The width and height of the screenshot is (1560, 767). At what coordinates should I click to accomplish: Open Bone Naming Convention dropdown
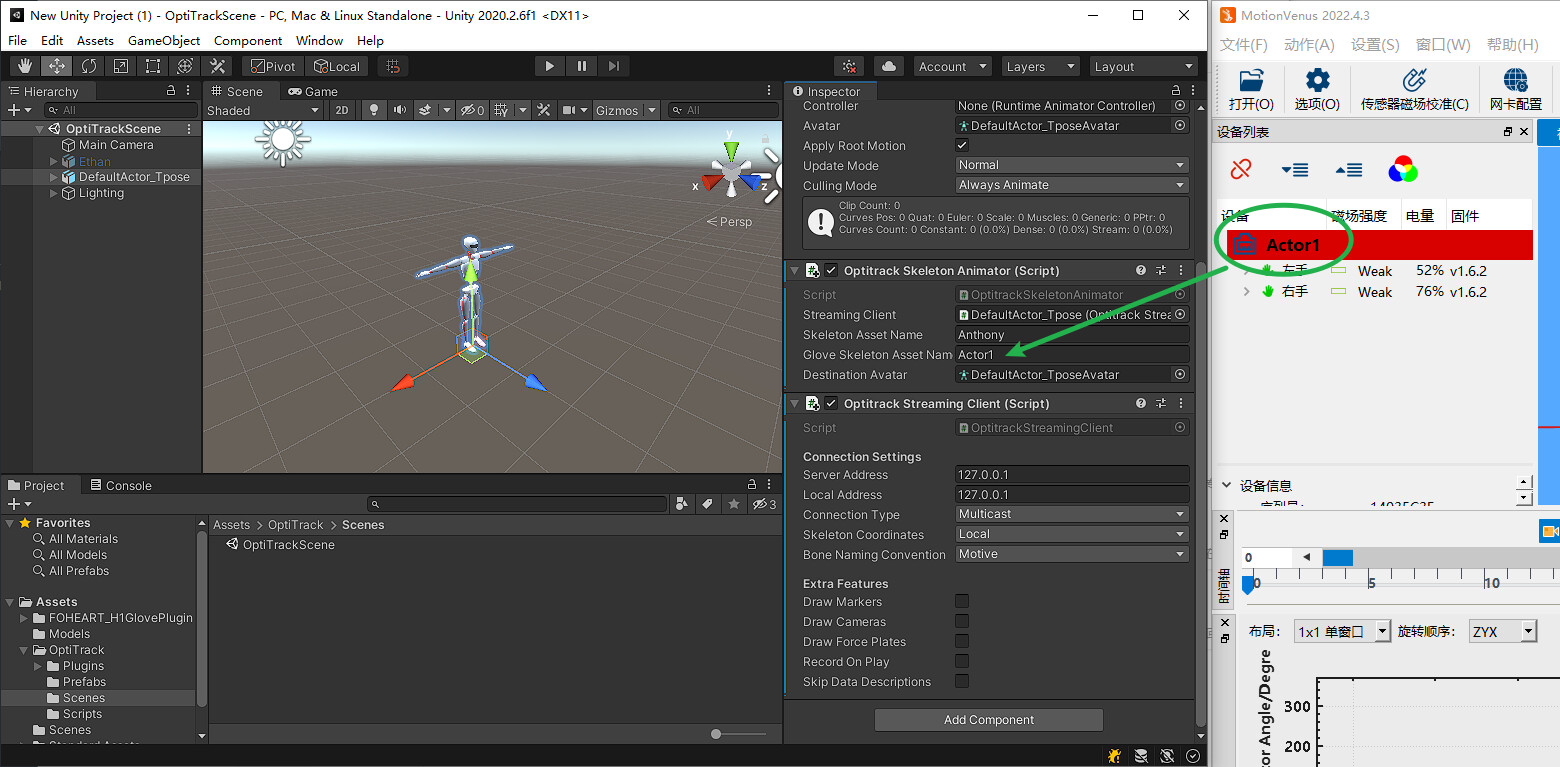[1072, 554]
